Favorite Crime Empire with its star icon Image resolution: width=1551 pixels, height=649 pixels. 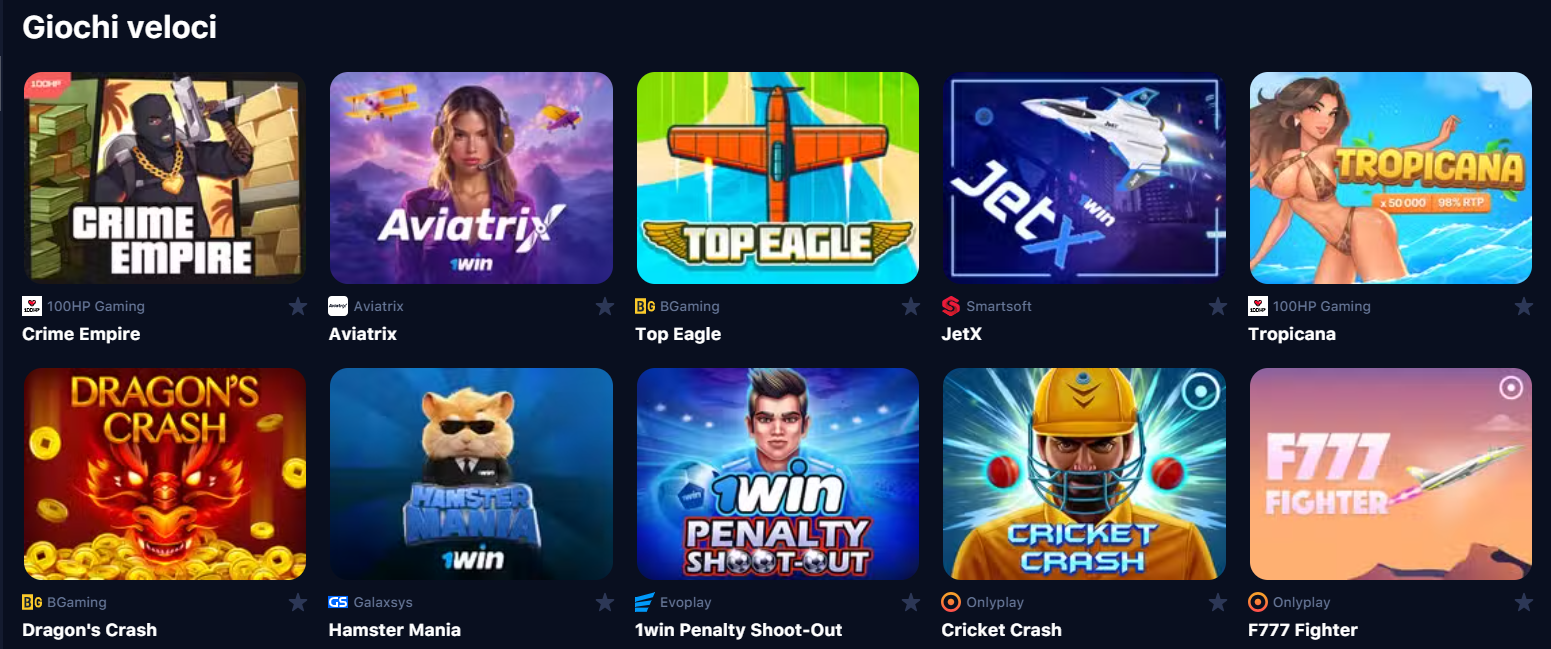[298, 306]
